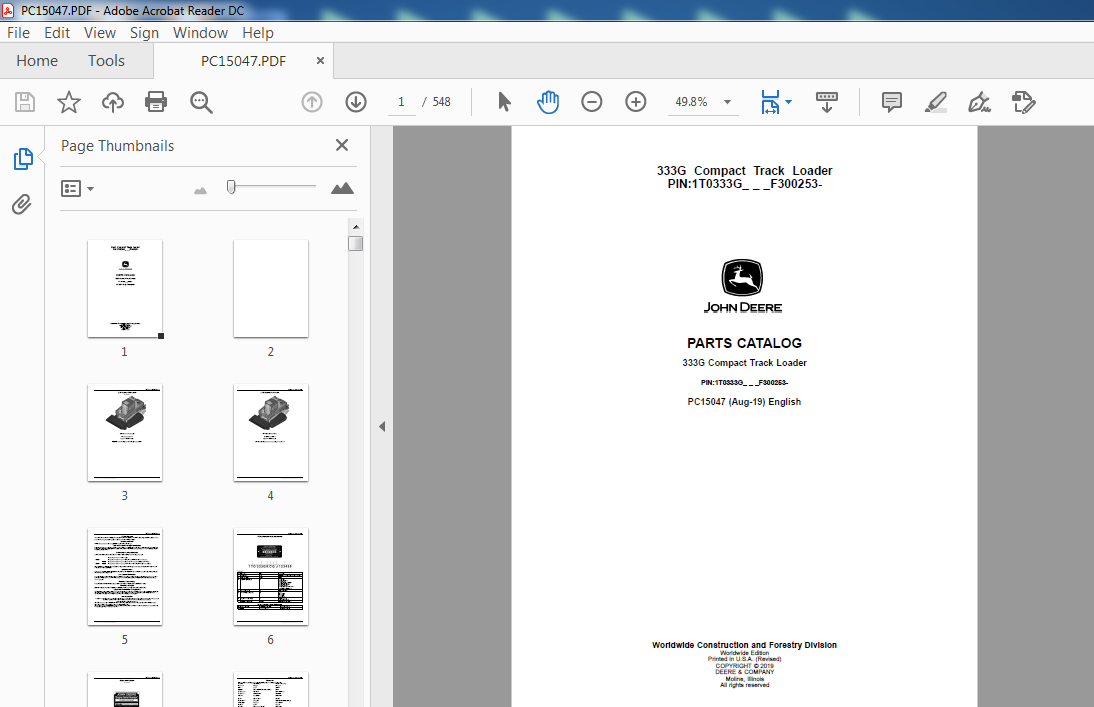1094x707 pixels.
Task: Open the Attachments paperclip panel
Action: [22, 204]
